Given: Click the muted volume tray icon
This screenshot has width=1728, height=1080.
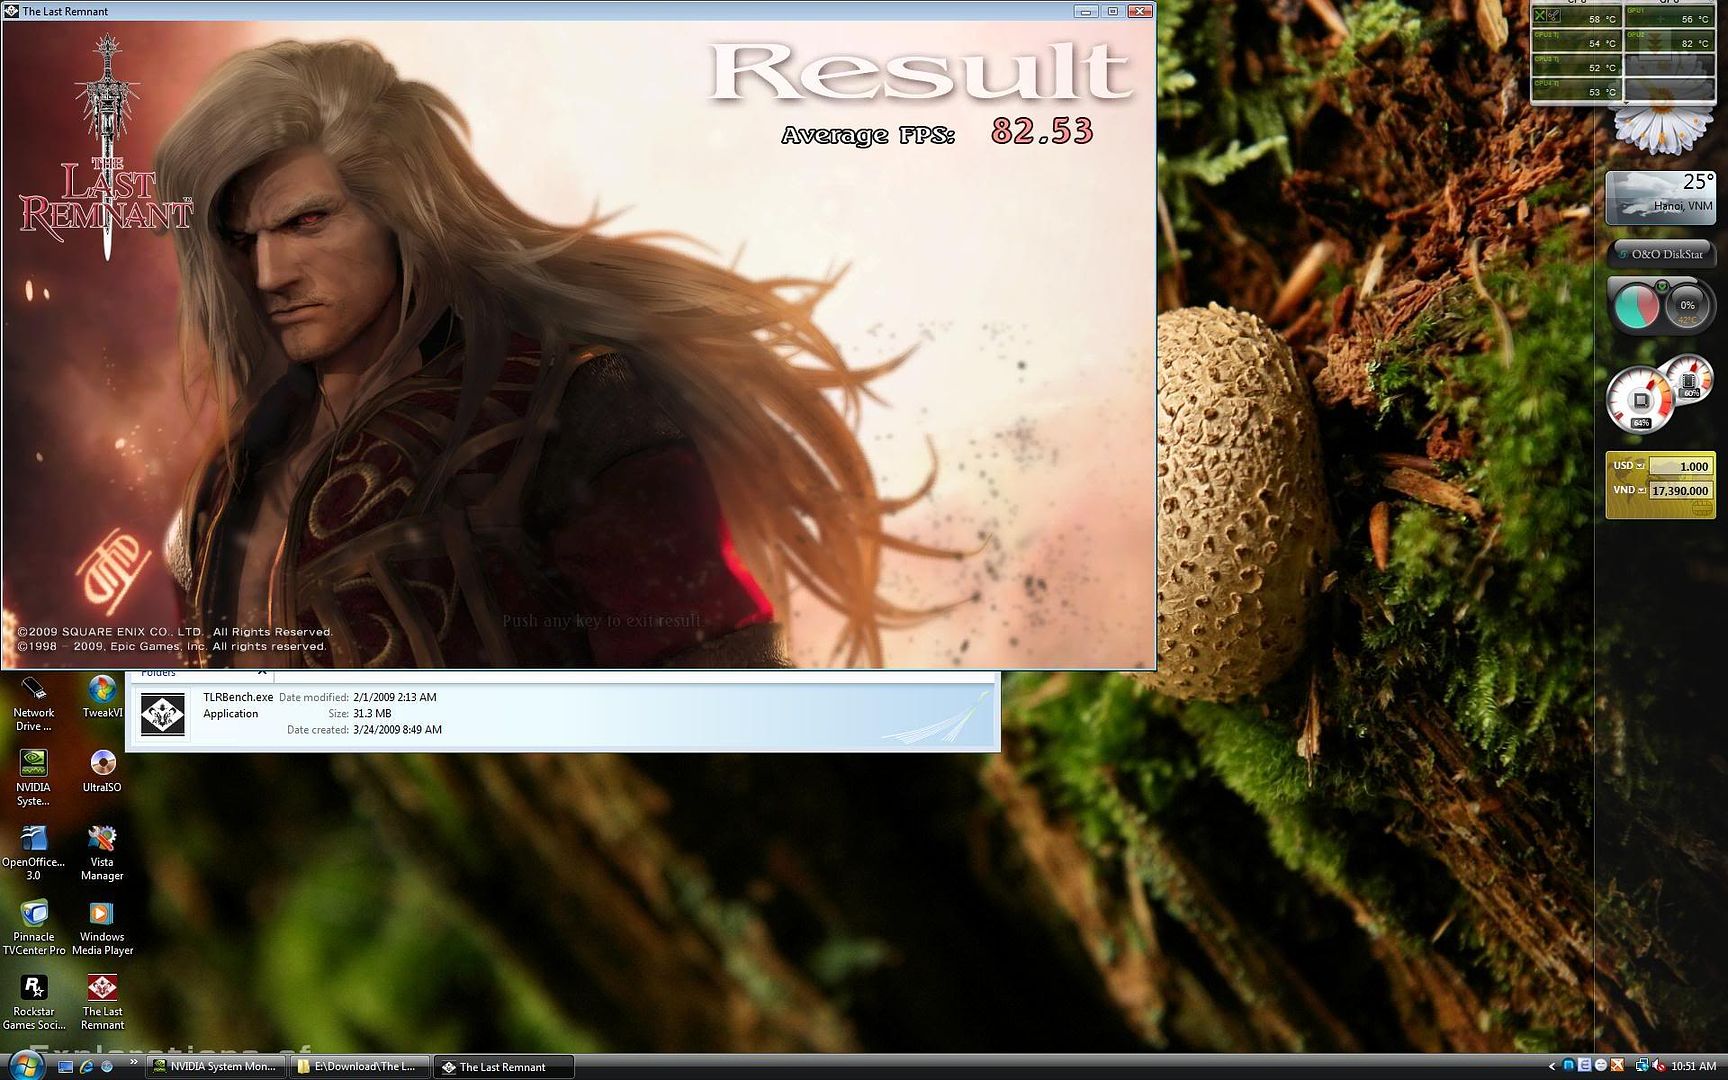Looking at the screenshot, I should [1658, 1066].
